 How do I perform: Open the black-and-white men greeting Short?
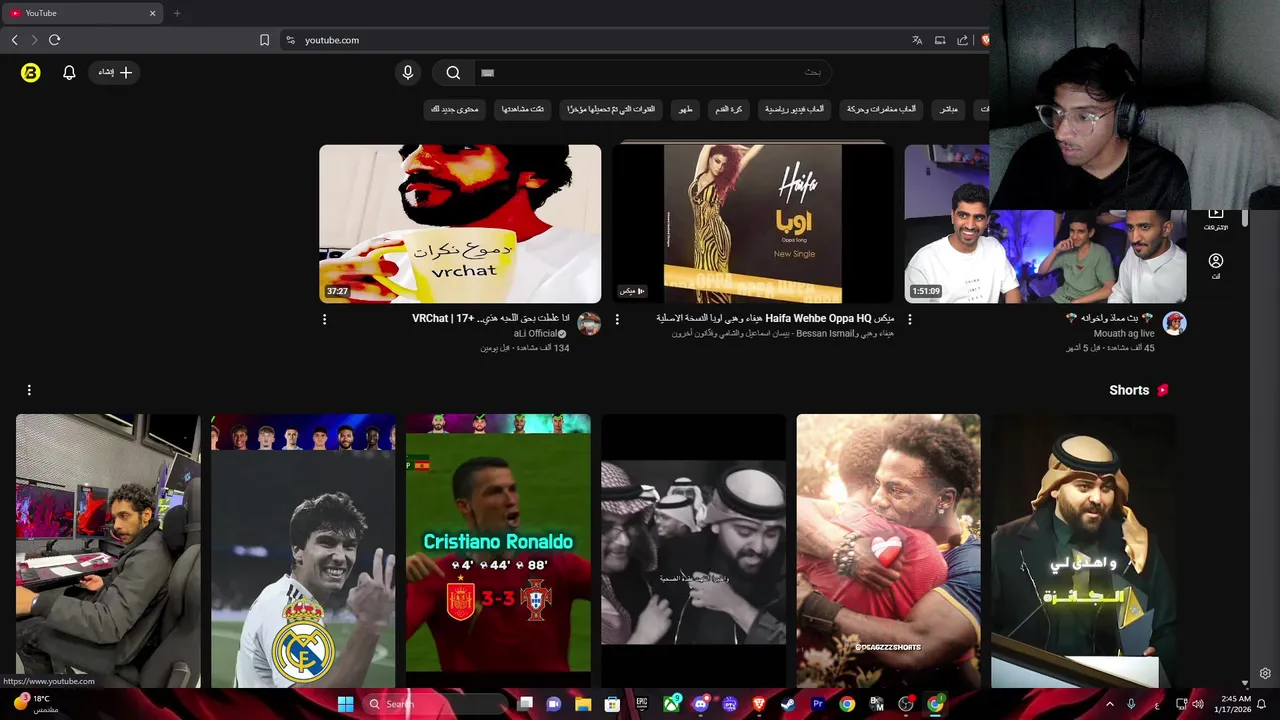[693, 551]
